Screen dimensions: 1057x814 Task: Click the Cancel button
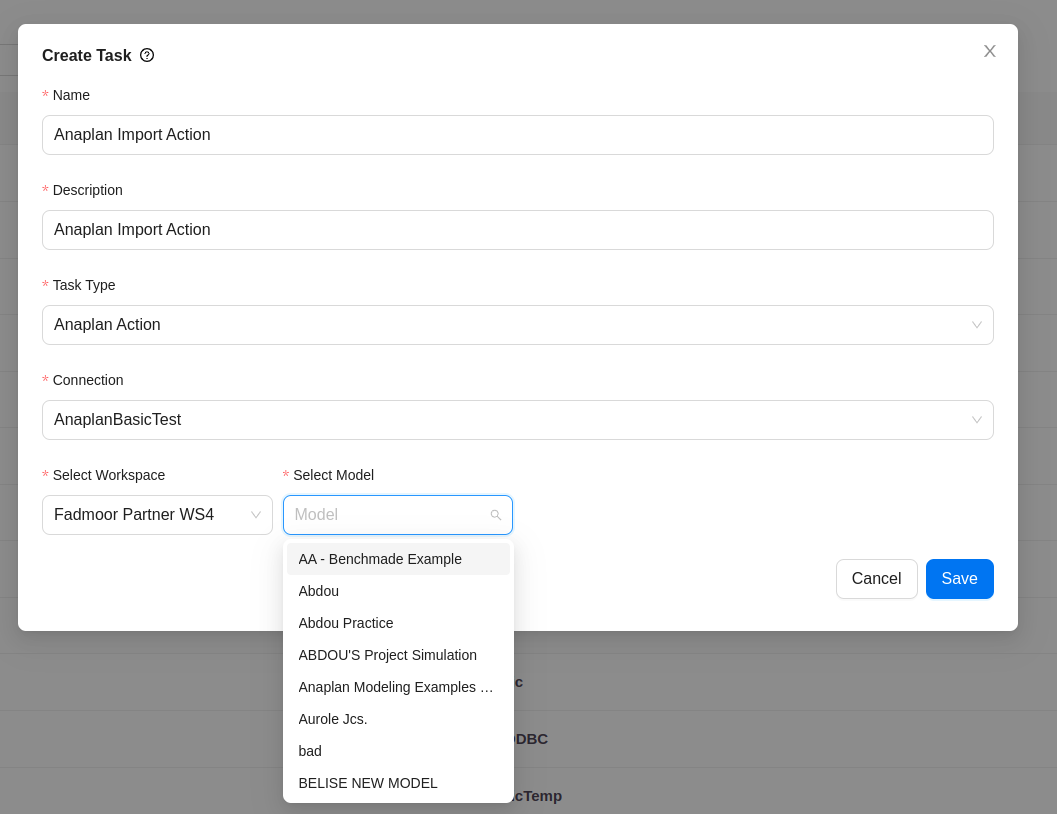(x=876, y=579)
